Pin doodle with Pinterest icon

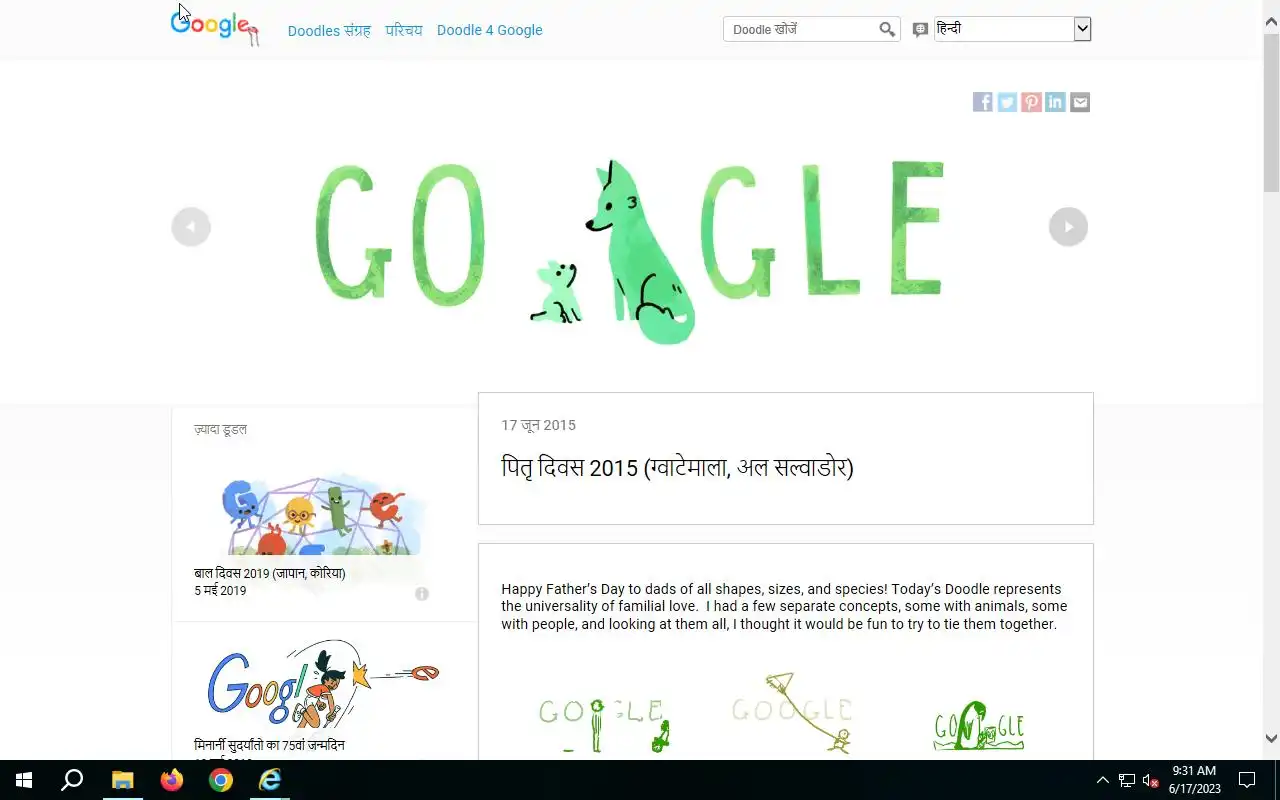[x=1031, y=102]
